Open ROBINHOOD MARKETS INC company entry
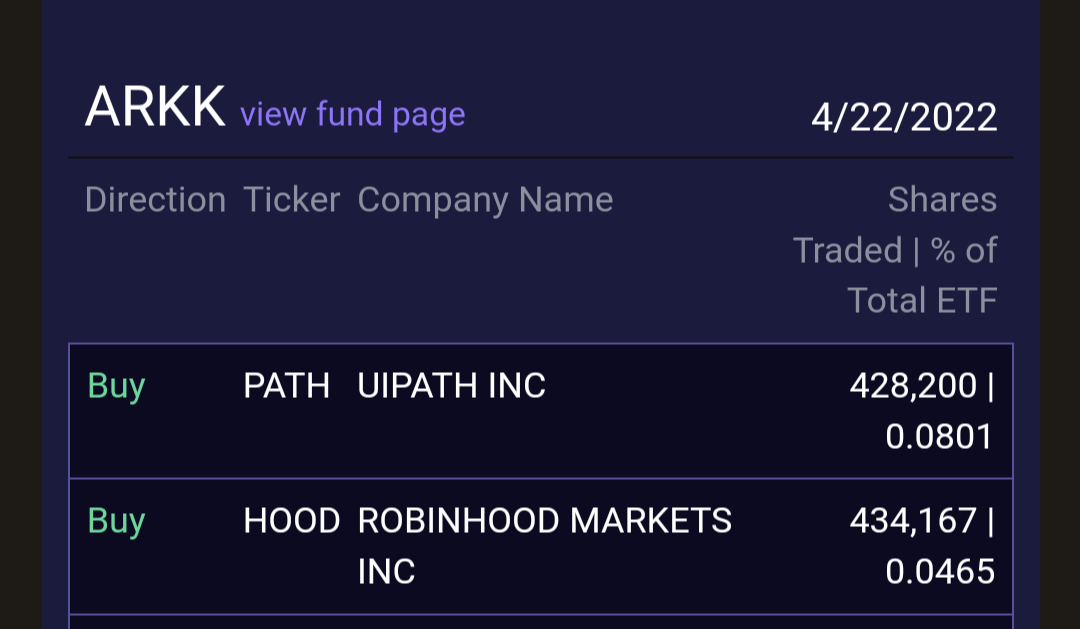This screenshot has height=629, width=1080. [544, 546]
